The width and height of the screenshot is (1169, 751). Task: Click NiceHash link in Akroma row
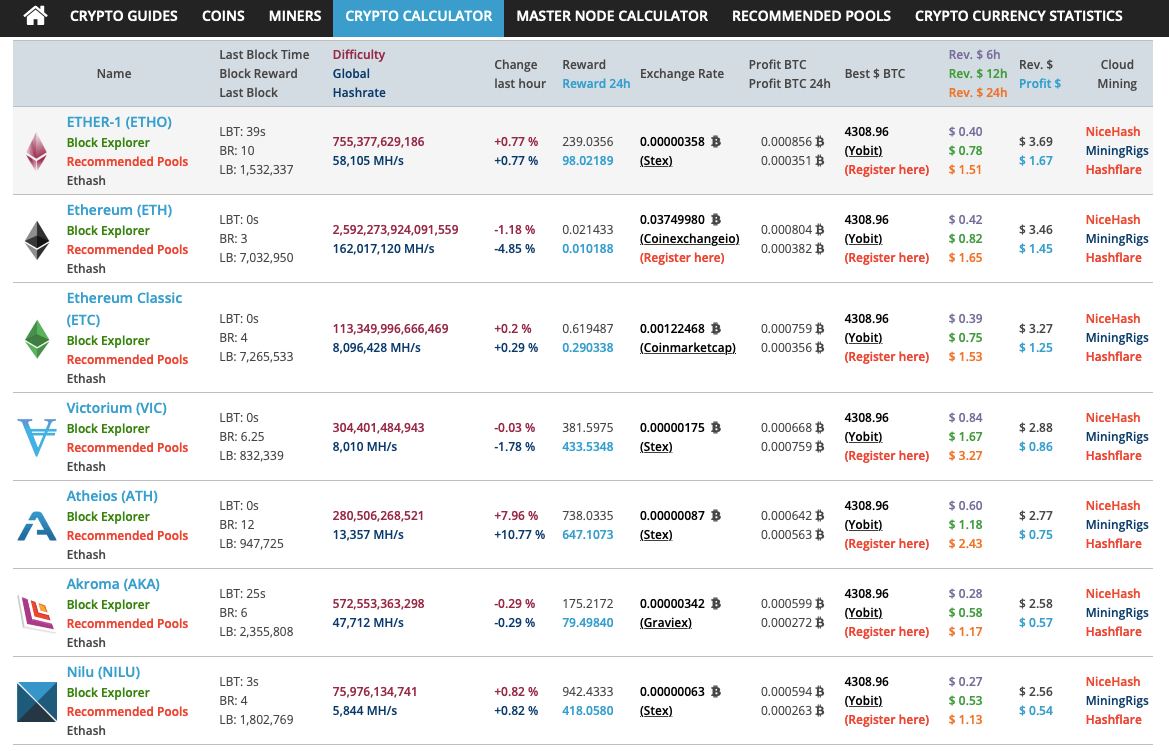pyautogui.click(x=1113, y=594)
